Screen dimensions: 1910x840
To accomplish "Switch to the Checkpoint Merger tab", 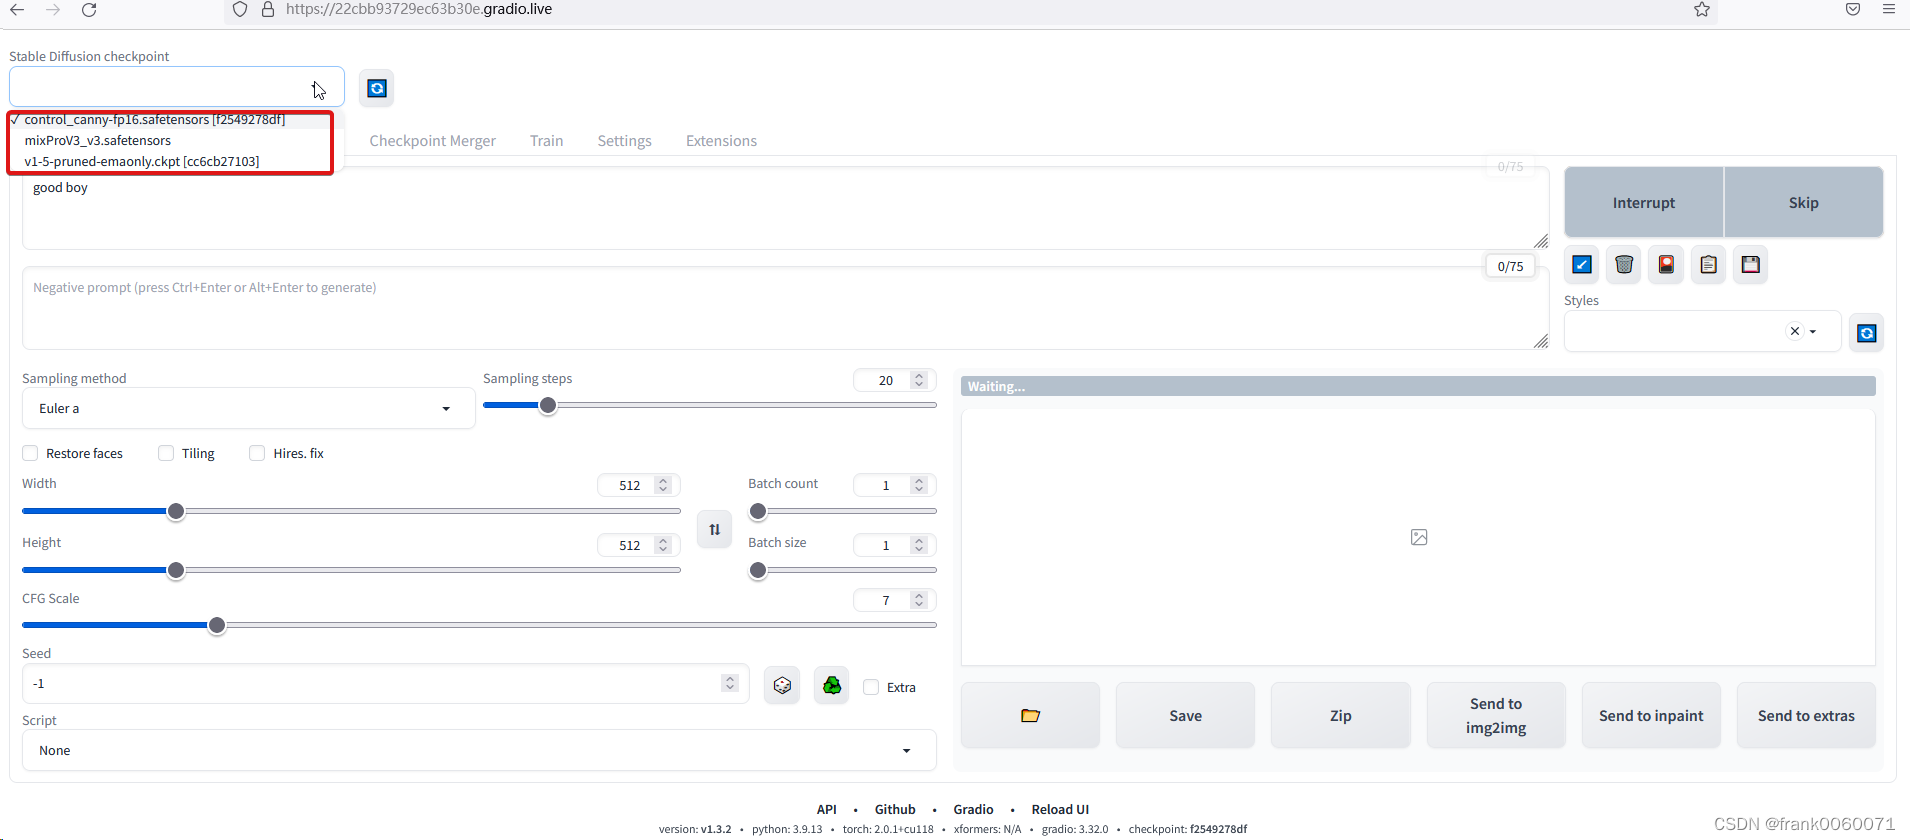I will [432, 141].
